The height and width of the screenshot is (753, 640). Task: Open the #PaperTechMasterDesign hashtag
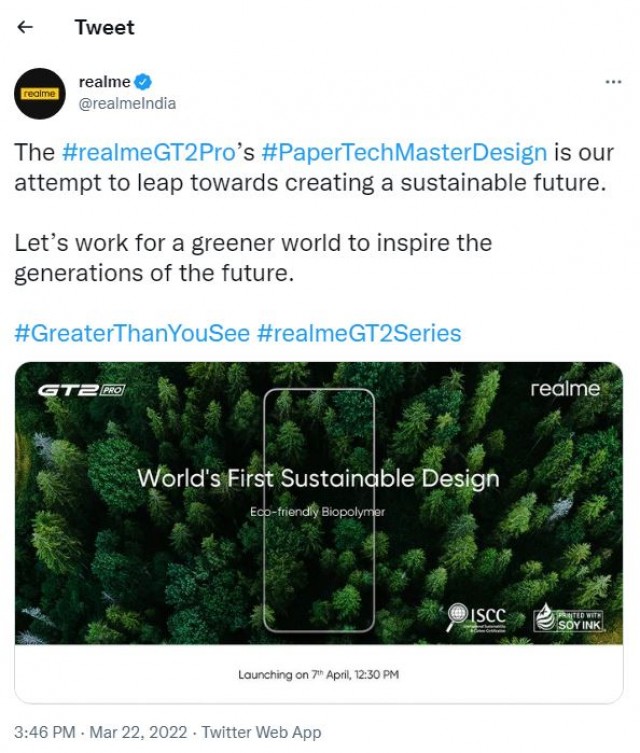click(403, 153)
